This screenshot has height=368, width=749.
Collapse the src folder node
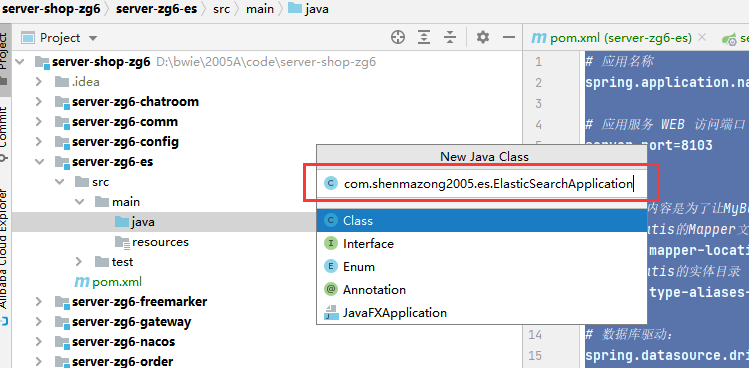tap(59, 182)
